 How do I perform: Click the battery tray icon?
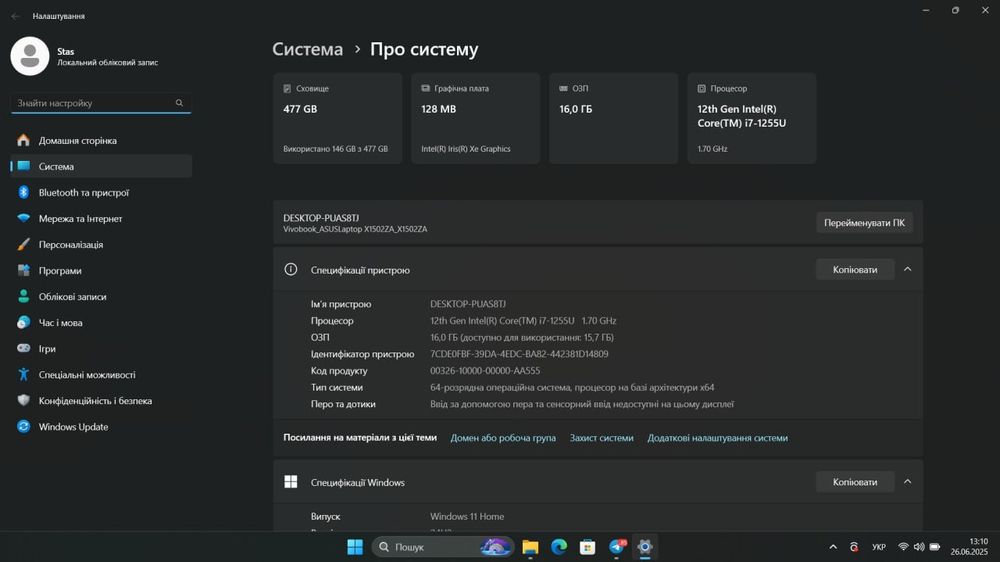[x=934, y=547]
